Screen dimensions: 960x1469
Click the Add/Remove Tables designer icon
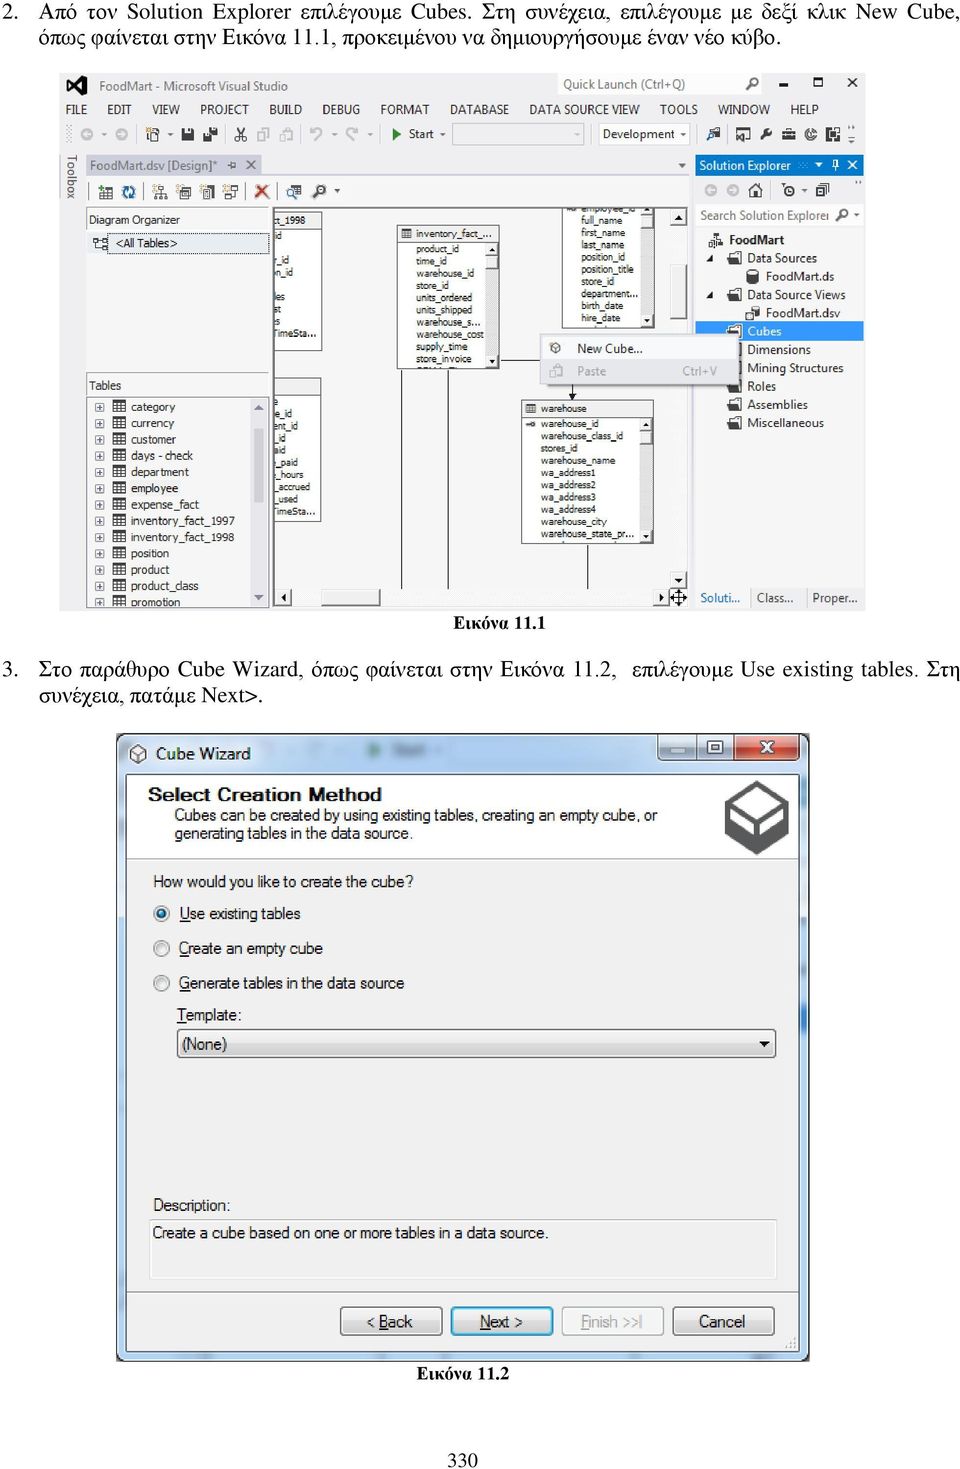pyautogui.click(x=105, y=192)
